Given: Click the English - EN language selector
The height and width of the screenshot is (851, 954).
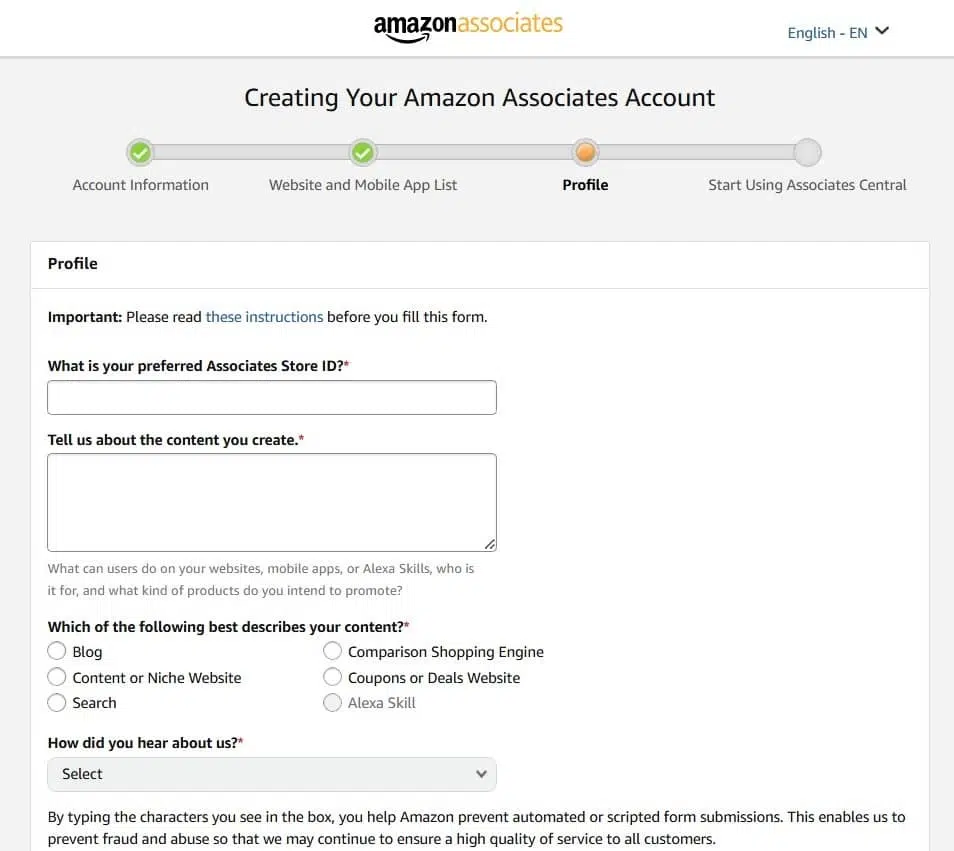Looking at the screenshot, I should coord(838,32).
